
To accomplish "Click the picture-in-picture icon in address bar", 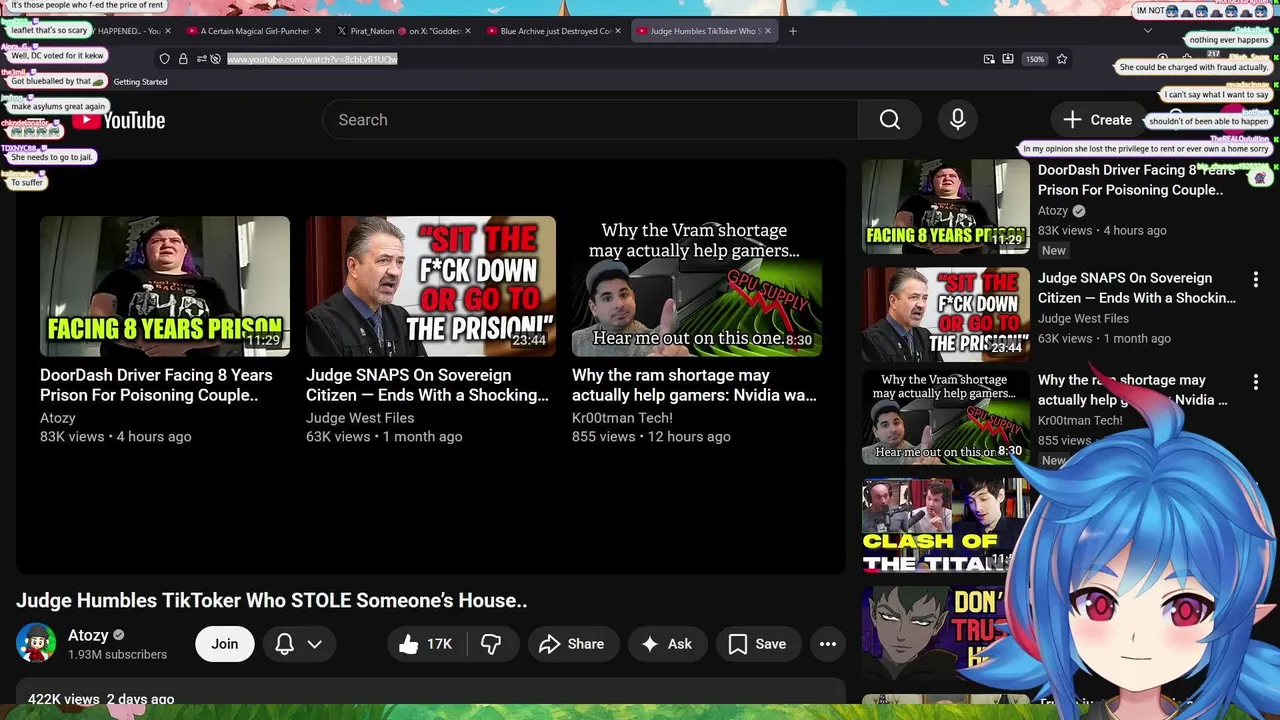I will pyautogui.click(x=989, y=59).
